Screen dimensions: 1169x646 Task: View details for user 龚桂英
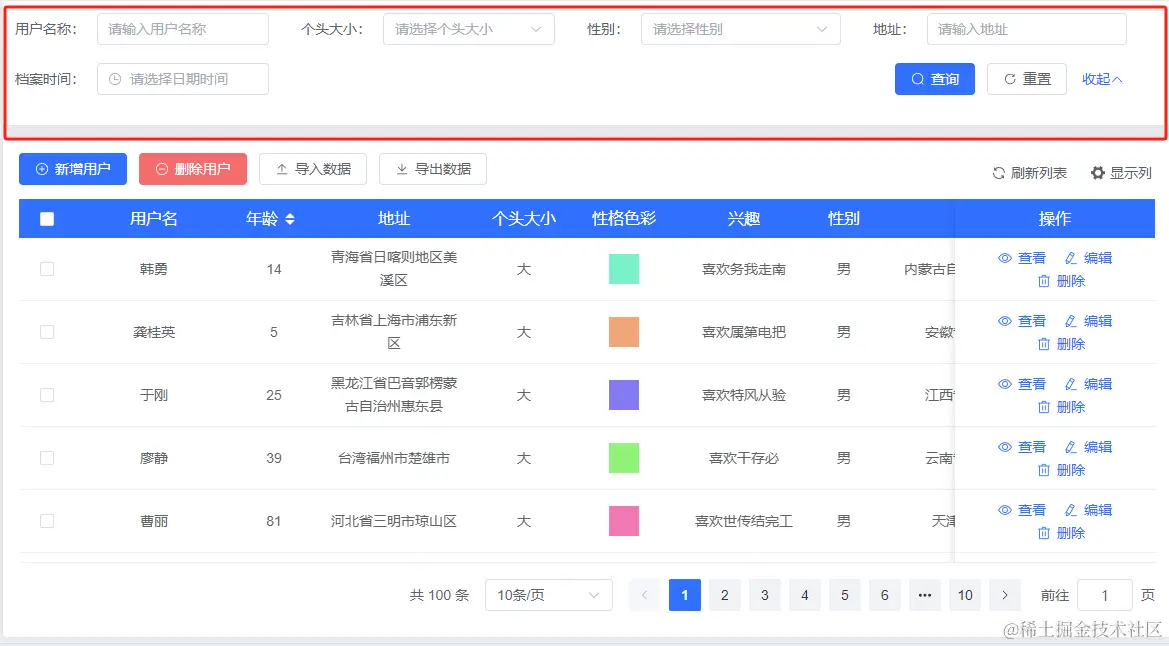1021,321
